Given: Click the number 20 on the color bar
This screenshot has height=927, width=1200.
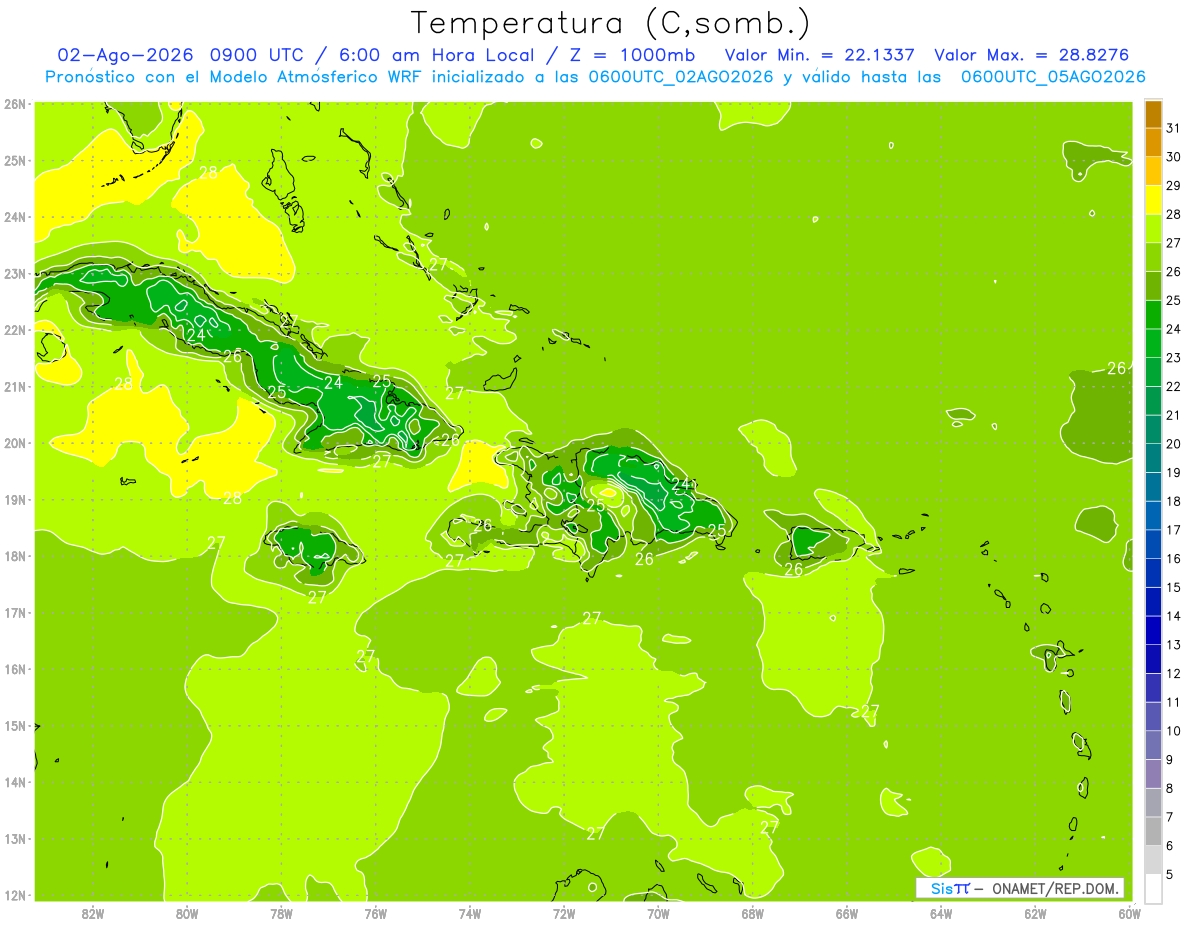Looking at the screenshot, I should pos(1173,444).
